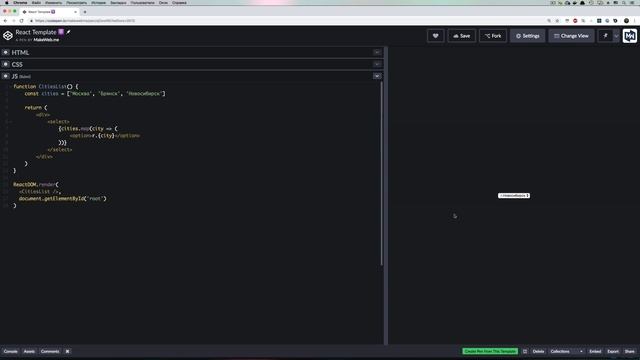Click 'ReactDOM.render' code line

pos(36,184)
